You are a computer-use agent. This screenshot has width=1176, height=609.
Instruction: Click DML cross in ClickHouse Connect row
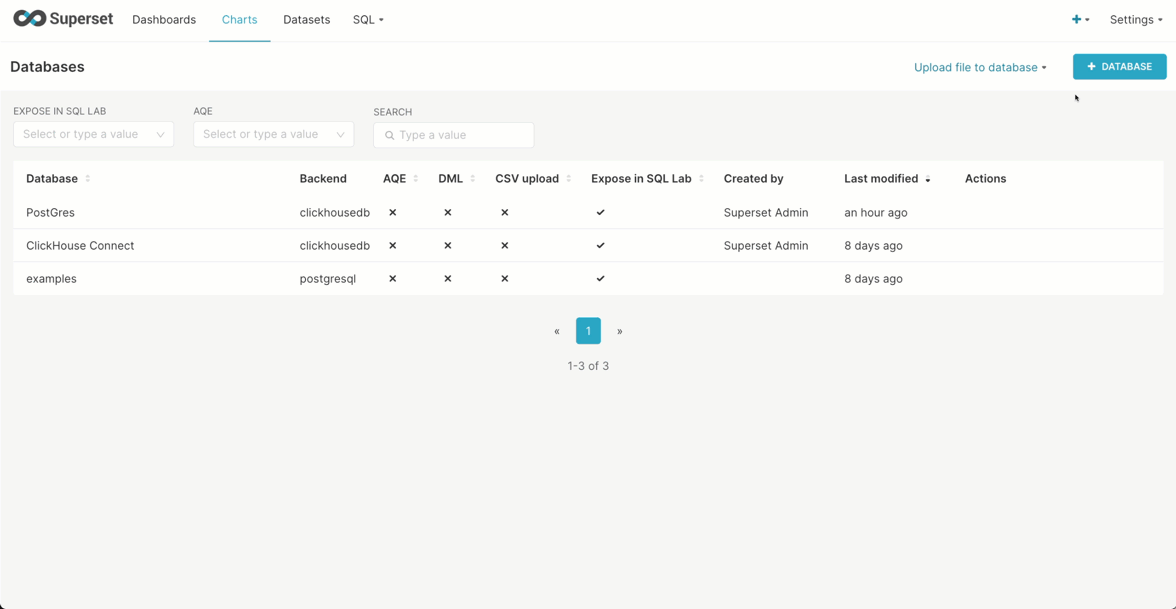(x=448, y=245)
